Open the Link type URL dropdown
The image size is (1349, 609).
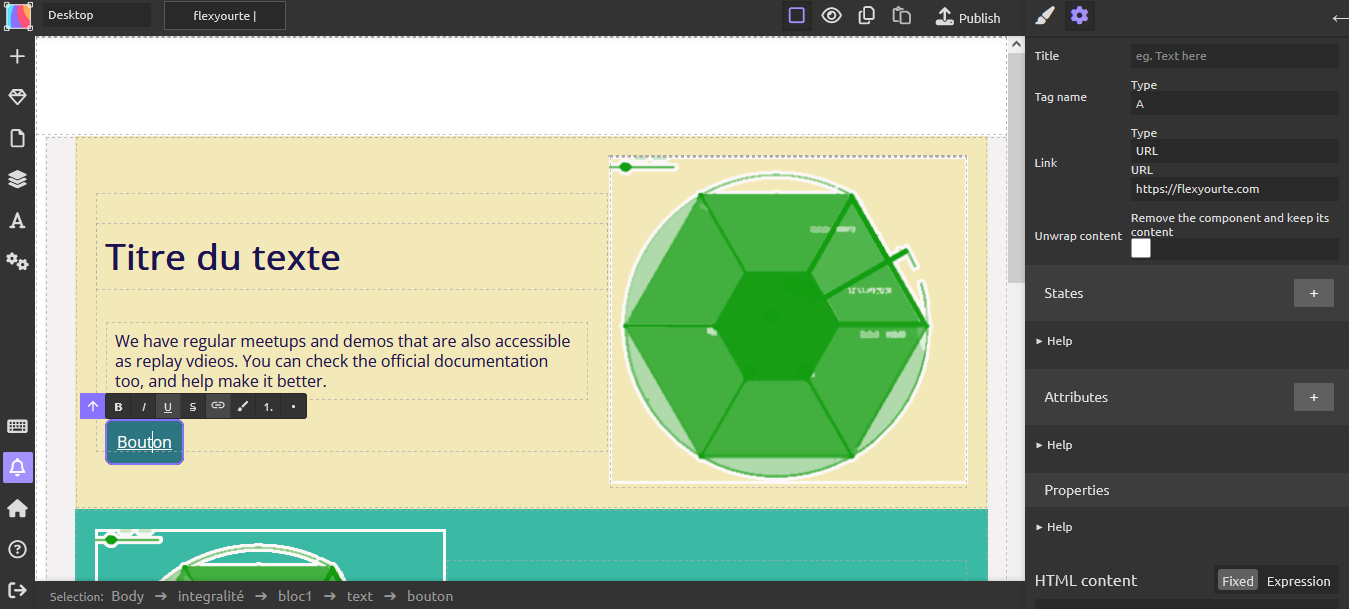(x=1235, y=151)
